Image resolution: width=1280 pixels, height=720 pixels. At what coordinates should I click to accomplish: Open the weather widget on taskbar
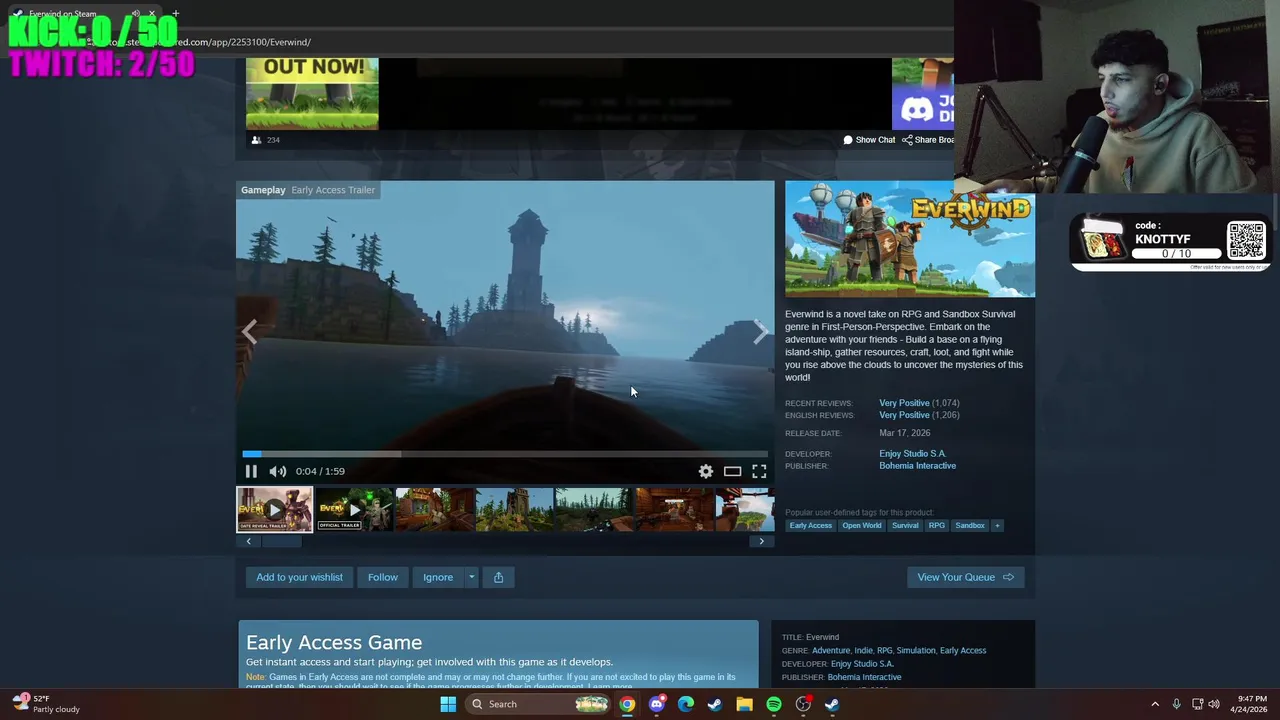pos(47,704)
